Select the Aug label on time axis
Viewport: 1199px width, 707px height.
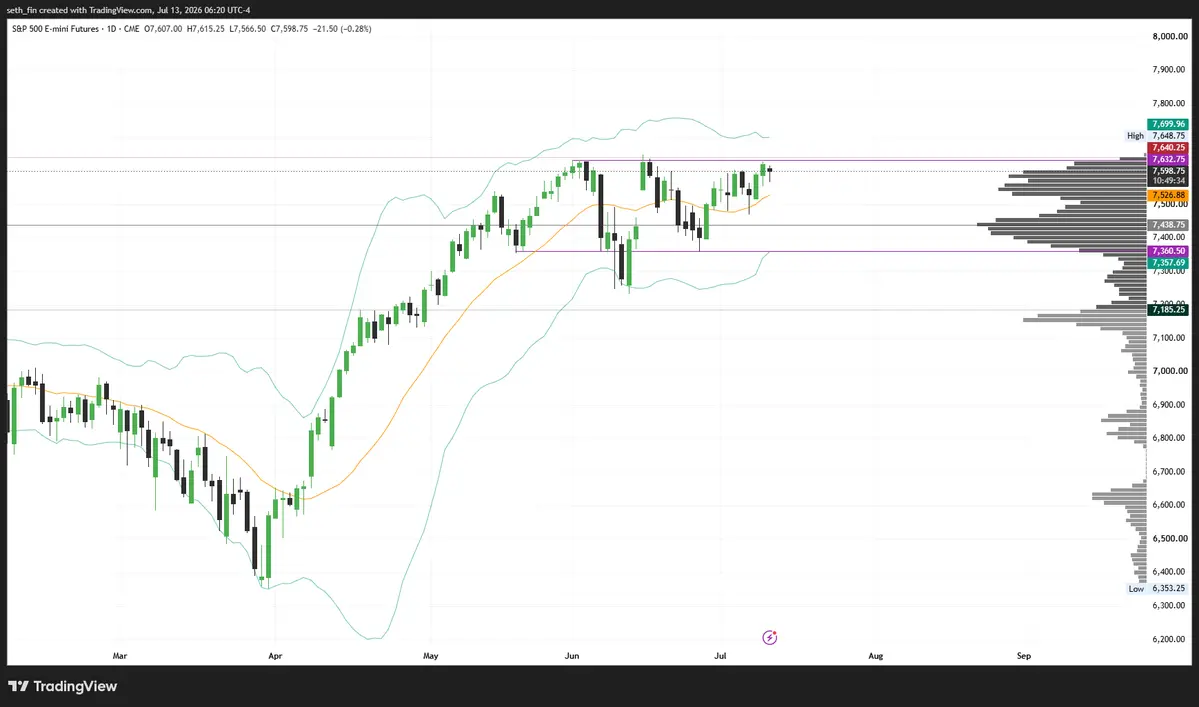(876, 656)
